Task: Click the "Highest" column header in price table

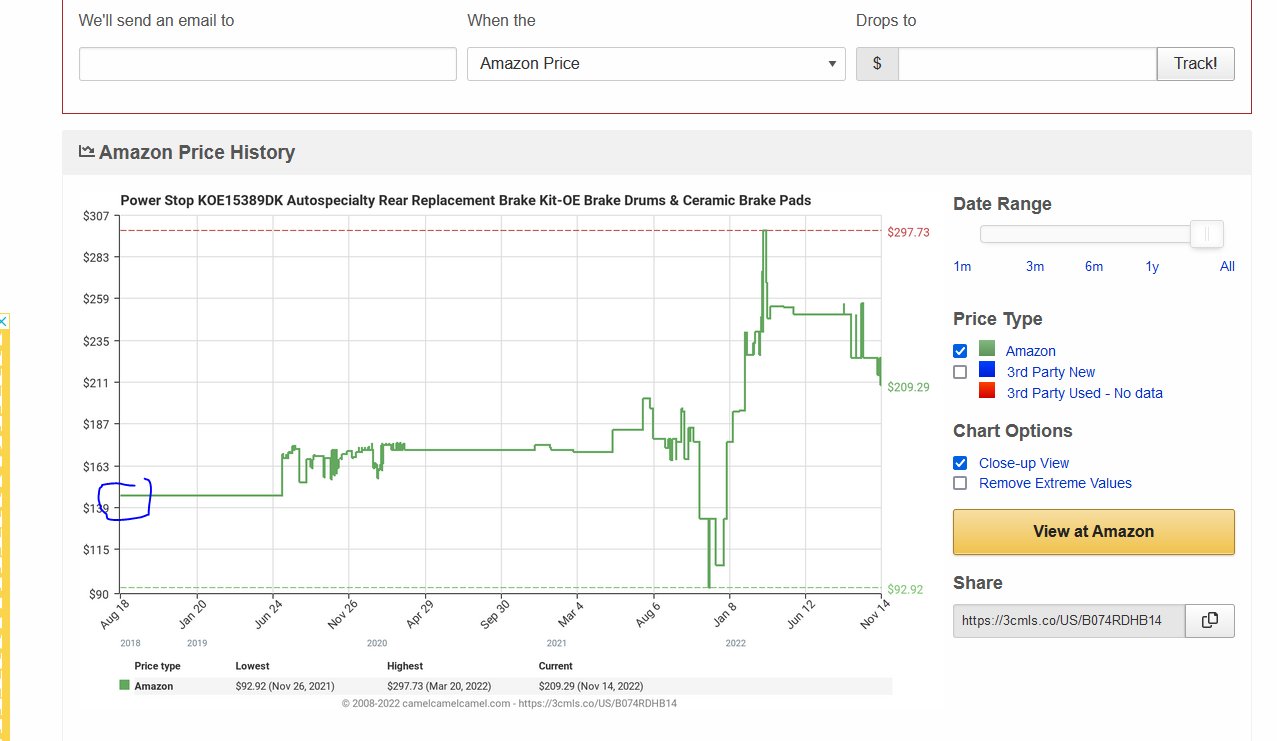Action: [x=405, y=666]
